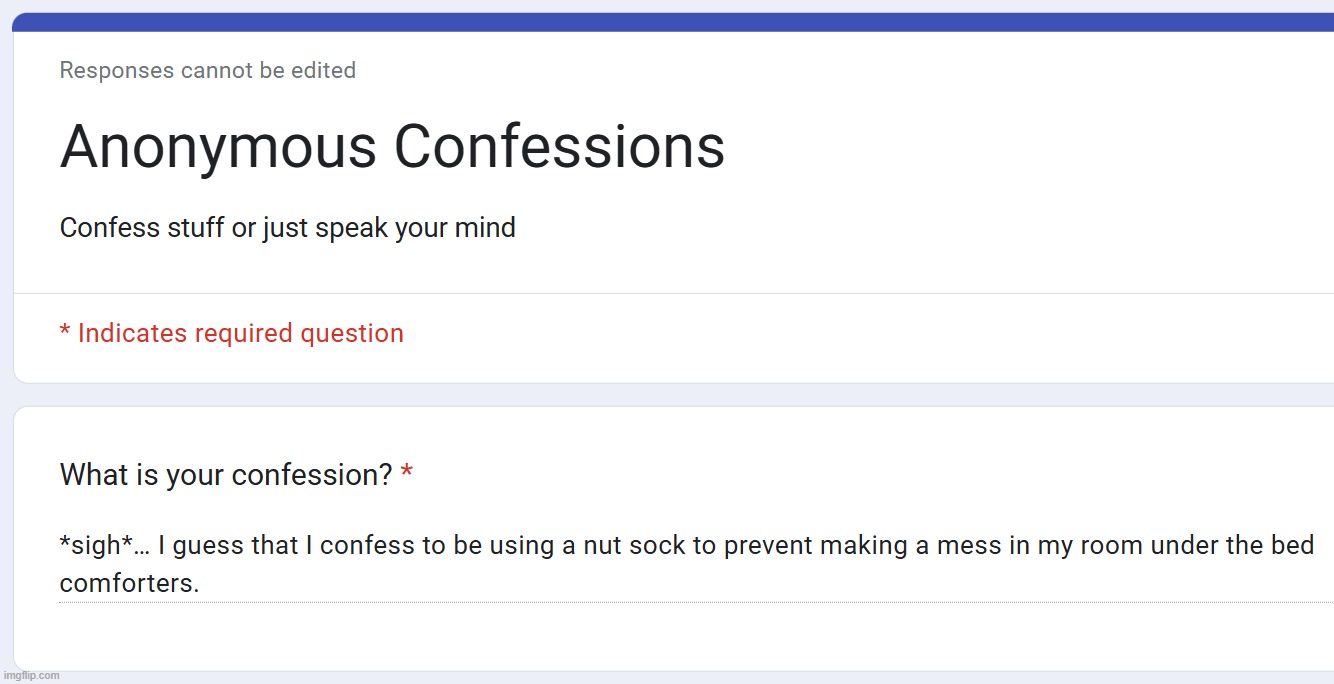Click the "Responses cannot be edited" notice
The image size is (1334, 684).
[208, 70]
